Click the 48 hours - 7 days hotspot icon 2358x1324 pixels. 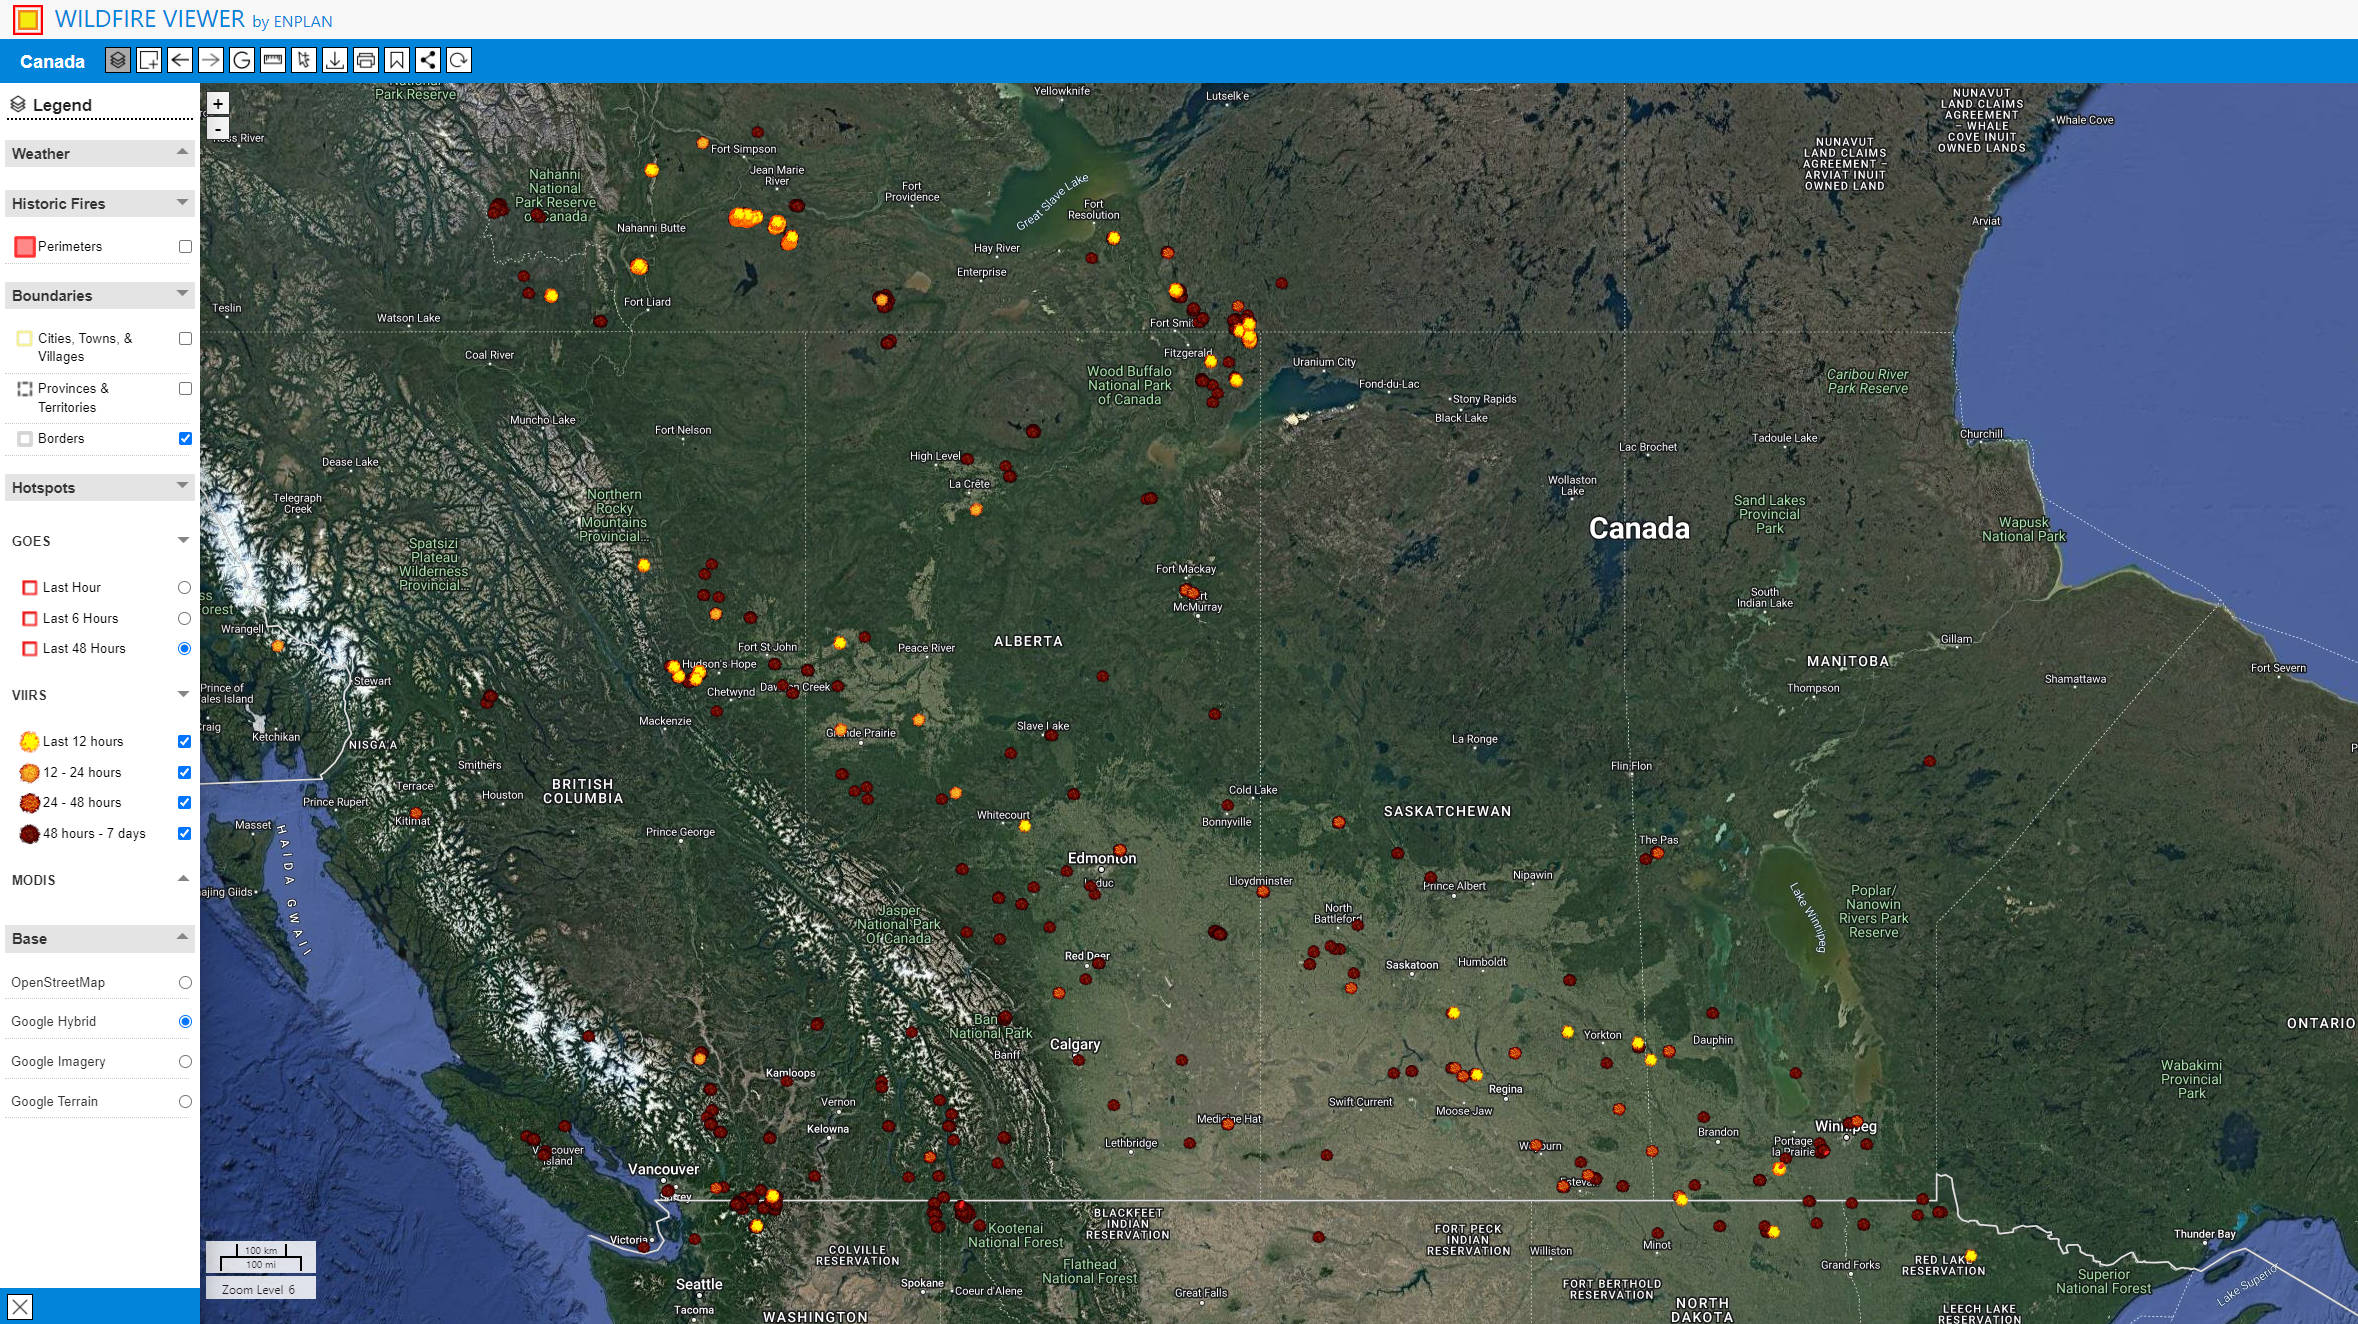[29, 833]
